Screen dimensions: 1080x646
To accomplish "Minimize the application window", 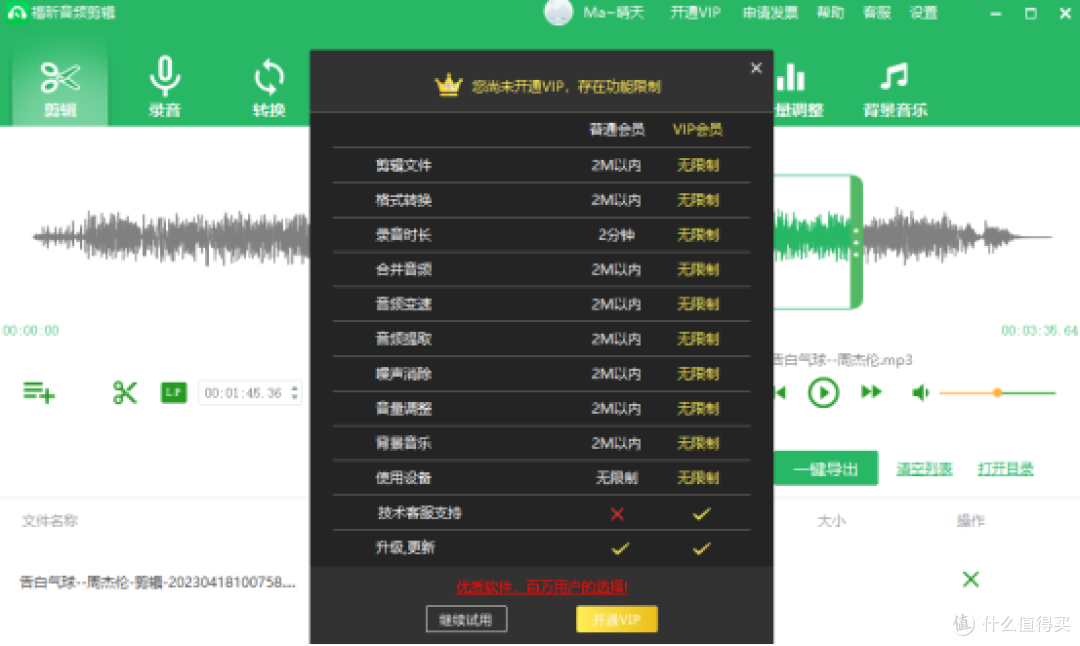I will (995, 13).
